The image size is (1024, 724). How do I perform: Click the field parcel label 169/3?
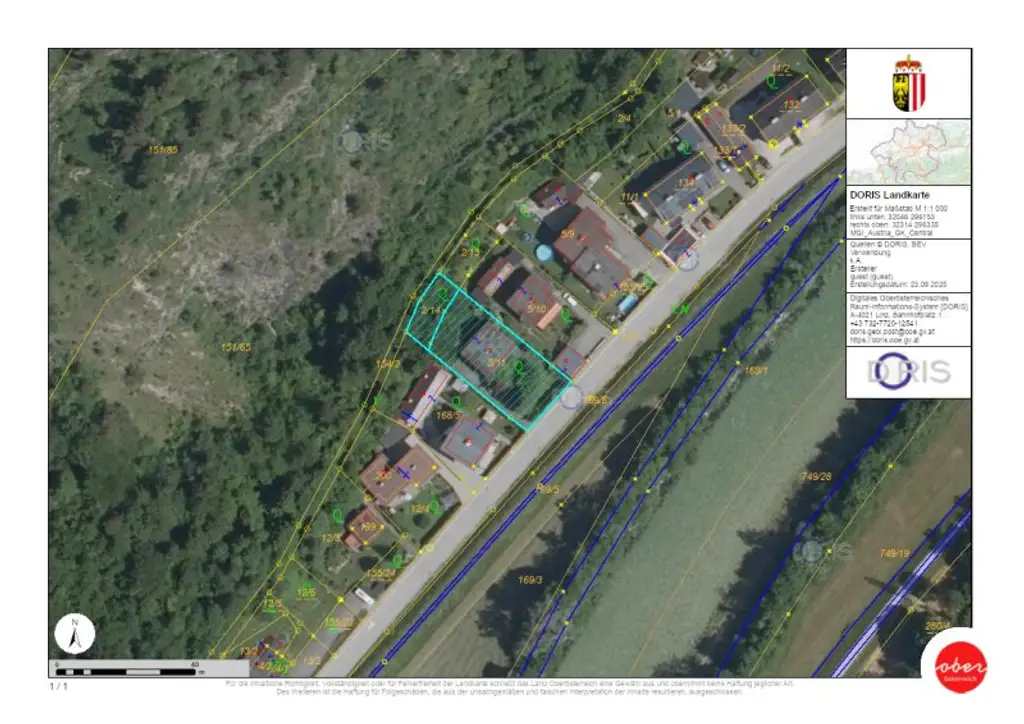pyautogui.click(x=529, y=580)
